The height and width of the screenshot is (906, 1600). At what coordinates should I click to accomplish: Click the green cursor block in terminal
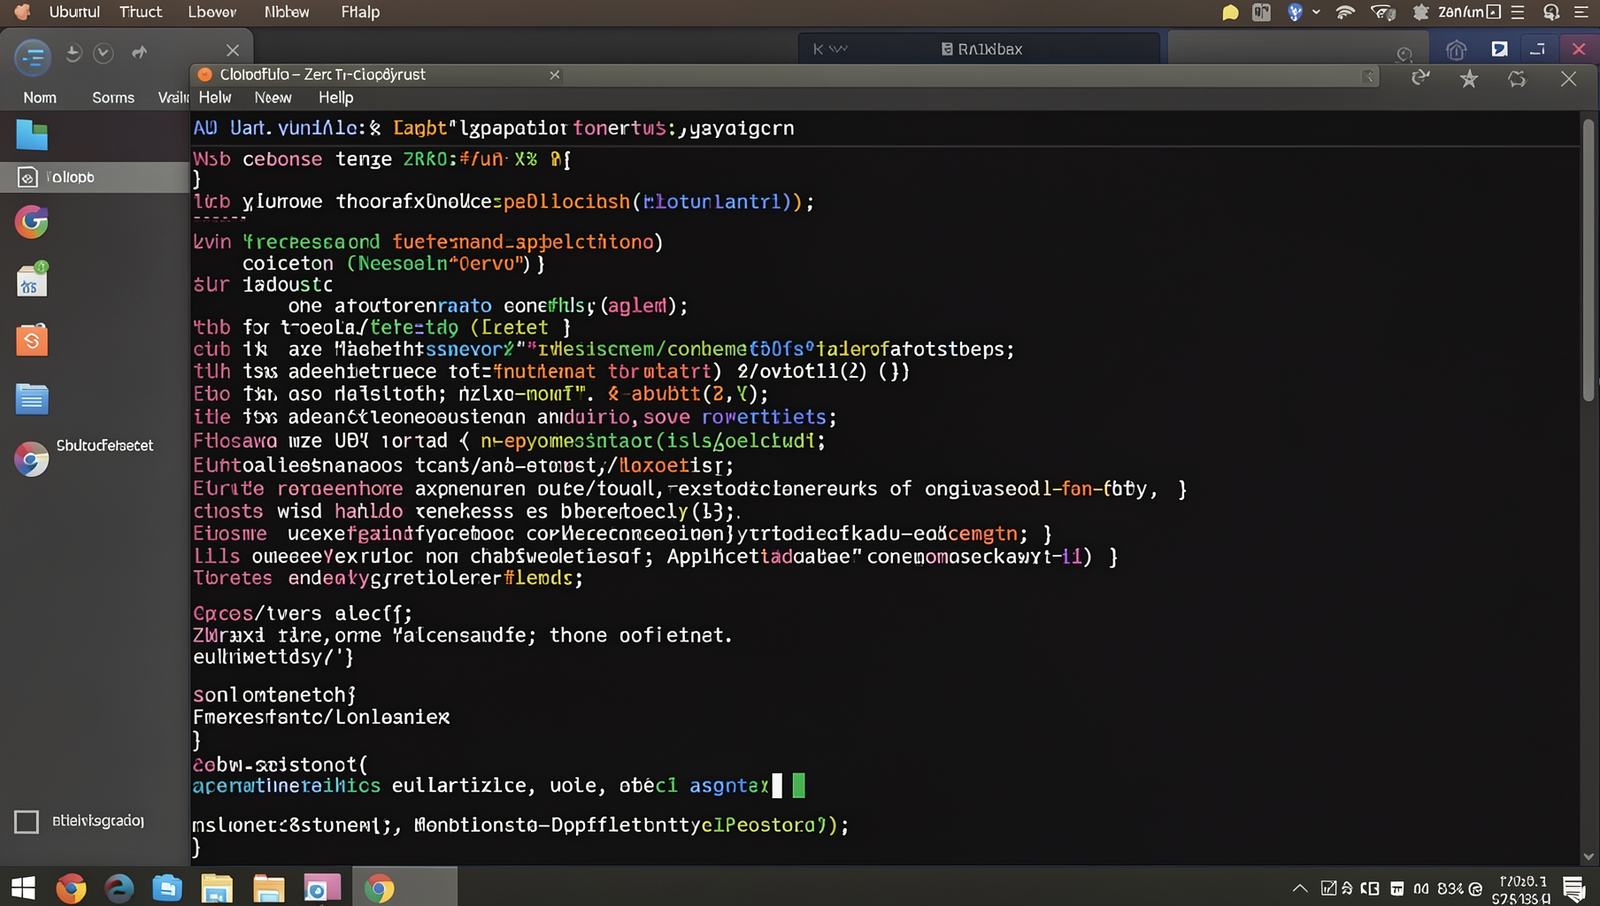(x=798, y=785)
